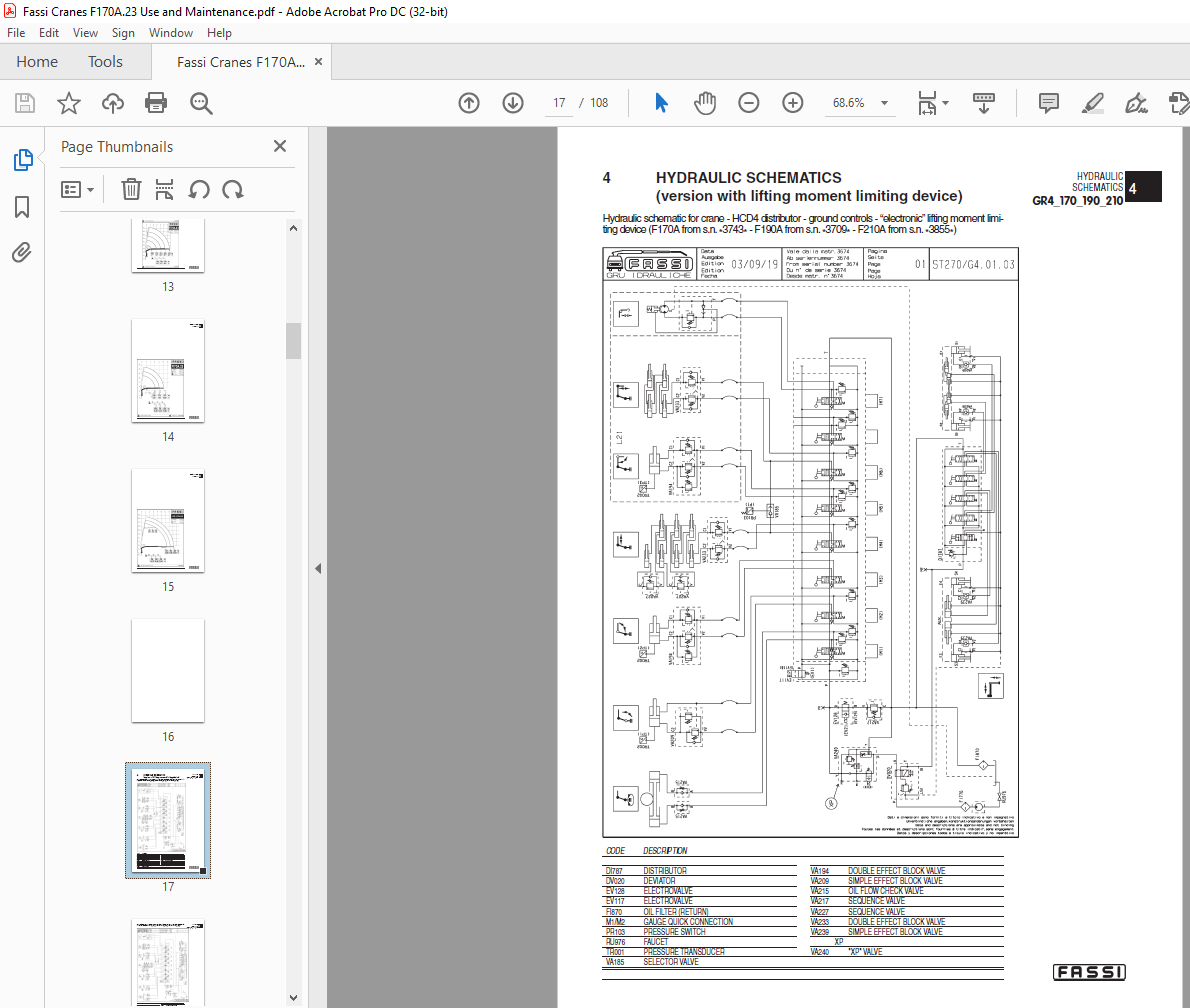The width and height of the screenshot is (1190, 1008).
Task: Select the highlight text tool
Action: 1093,103
